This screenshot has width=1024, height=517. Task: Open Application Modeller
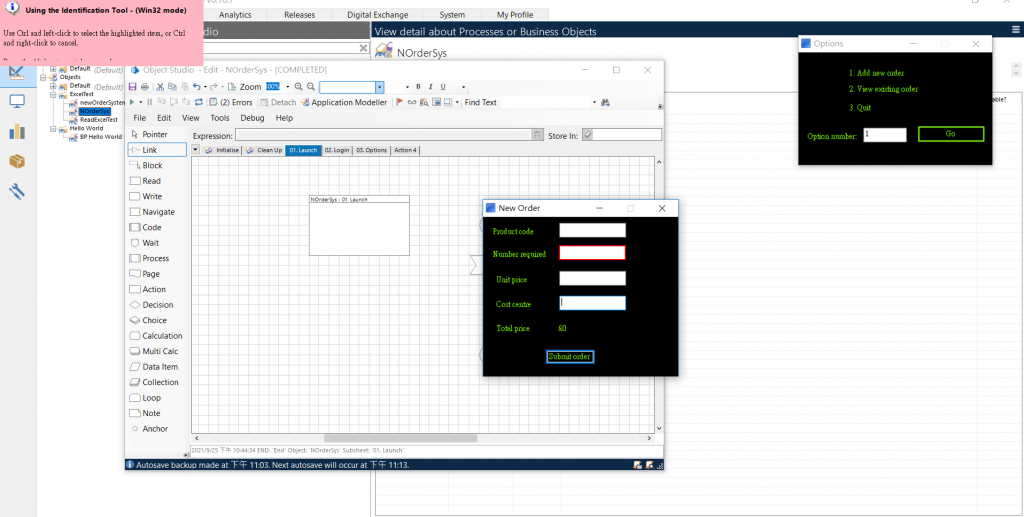pos(344,102)
